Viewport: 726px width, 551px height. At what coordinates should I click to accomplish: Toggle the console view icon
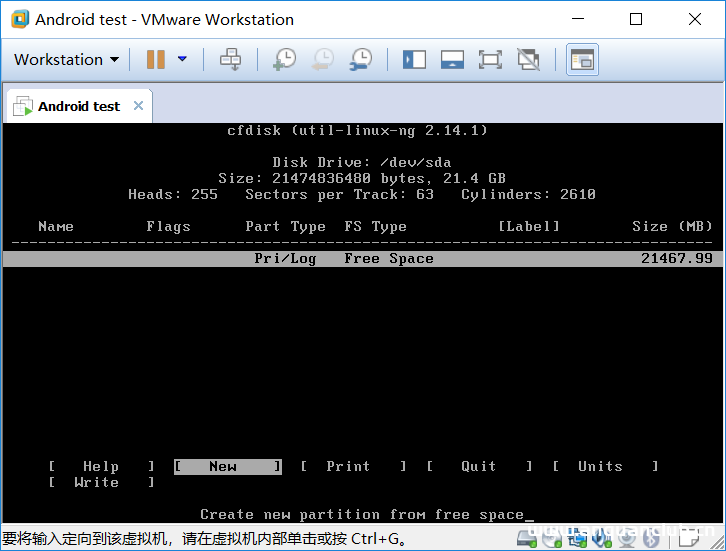[x=582, y=60]
